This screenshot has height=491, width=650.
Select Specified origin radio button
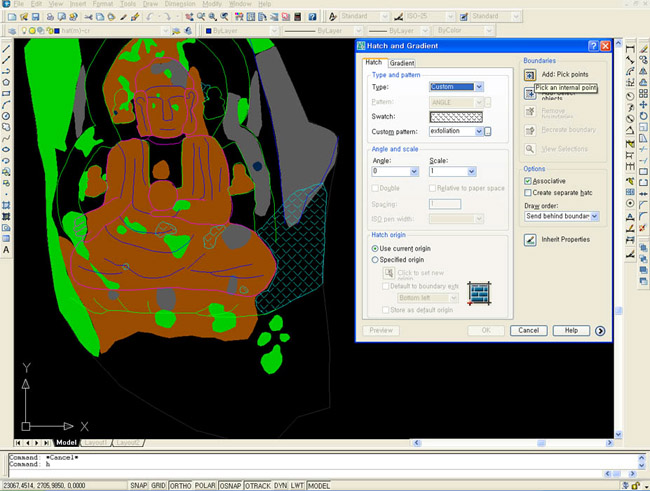point(375,260)
